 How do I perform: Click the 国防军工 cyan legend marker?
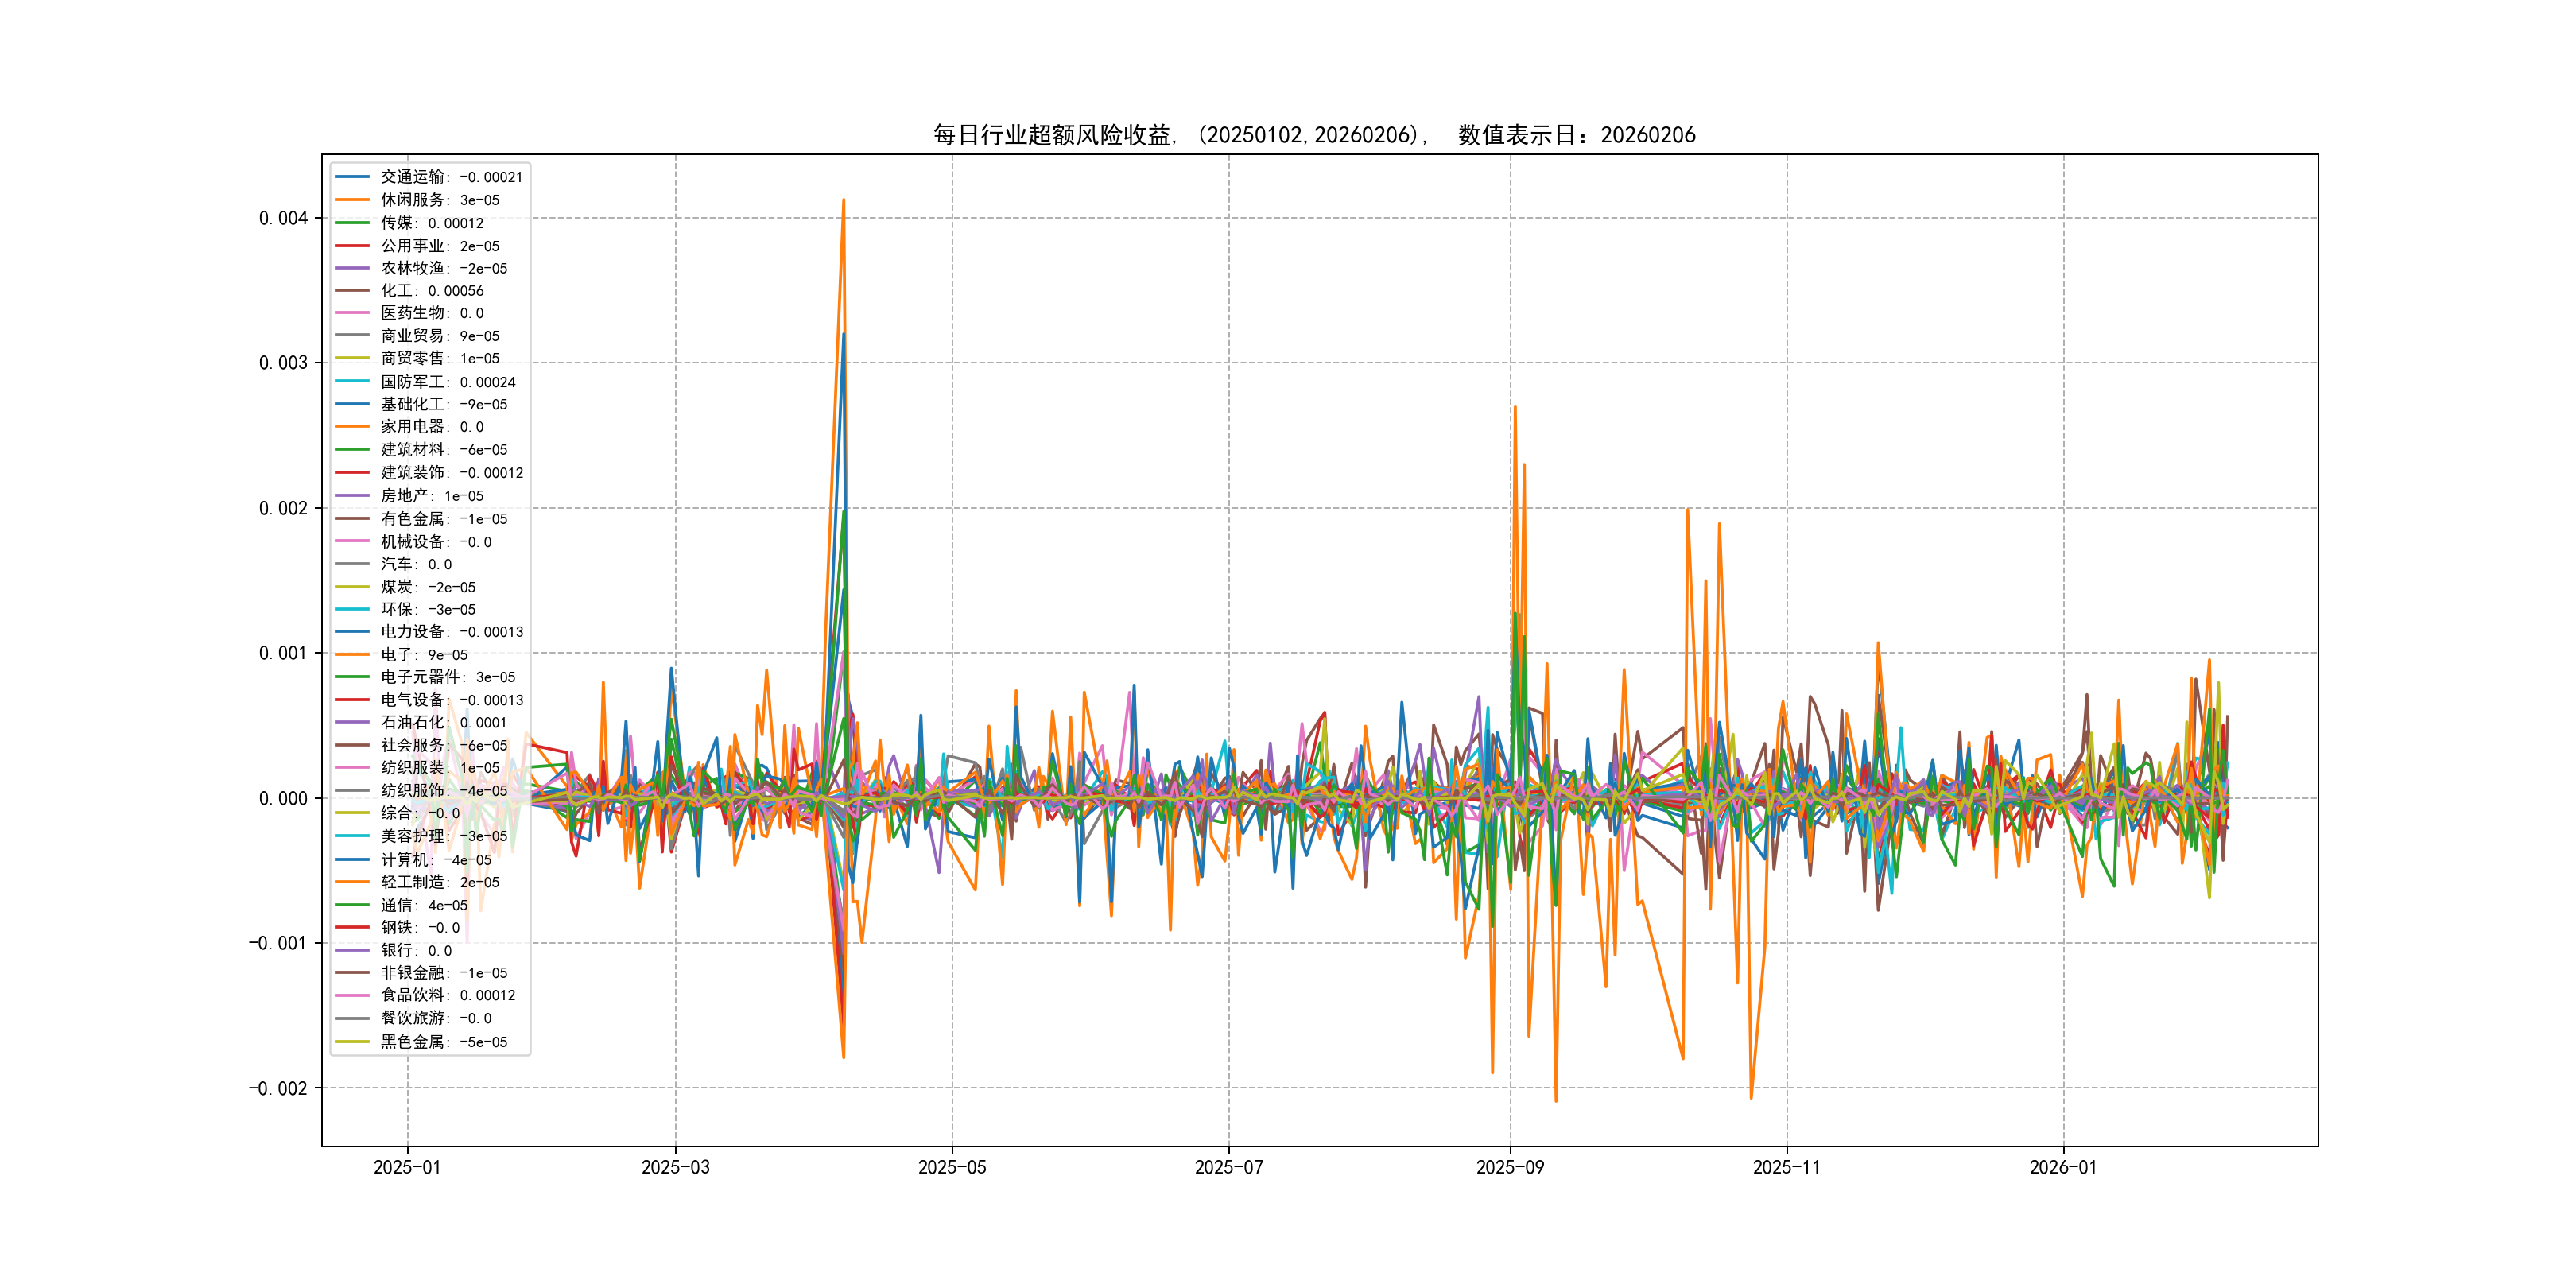352,381
